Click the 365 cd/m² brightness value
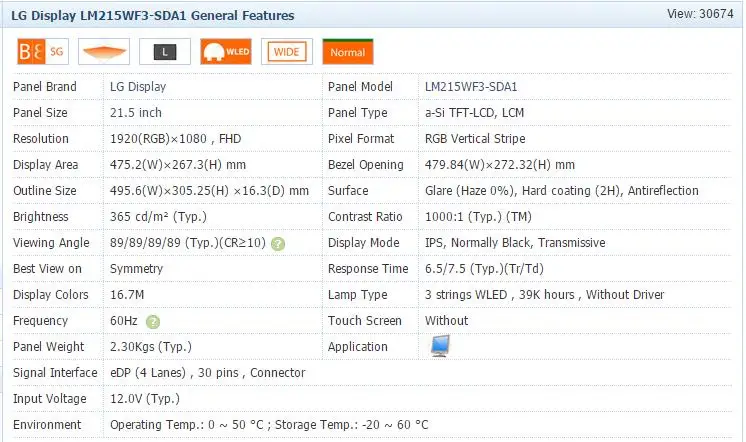This screenshot has height=442, width=746. [158, 216]
